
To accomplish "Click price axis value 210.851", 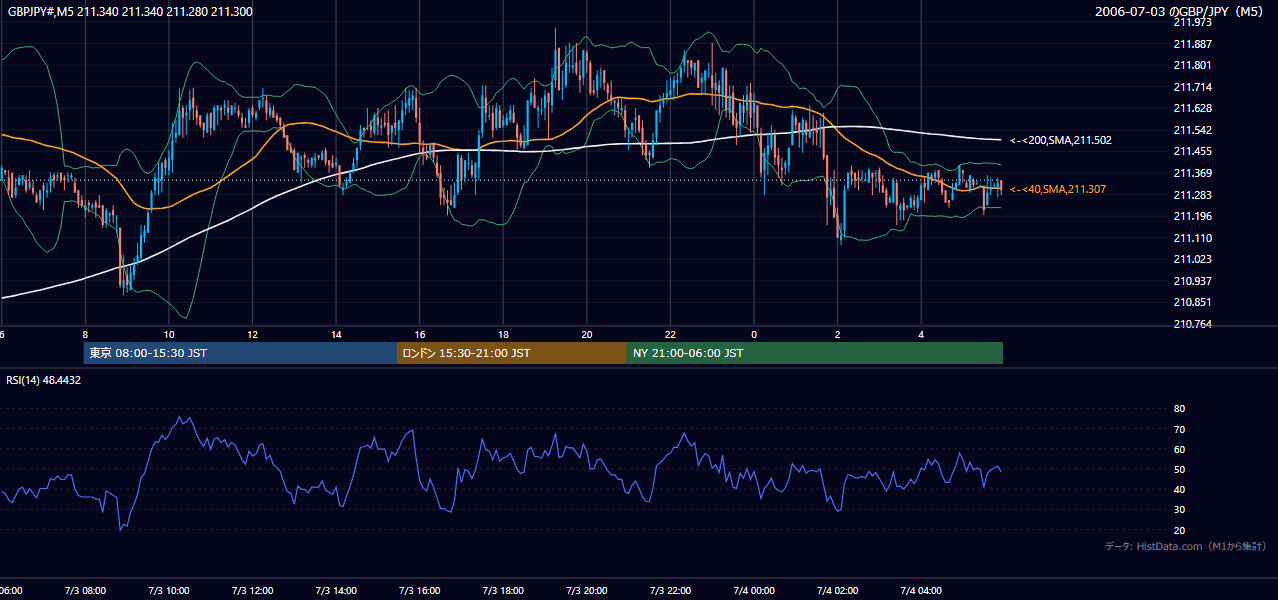I will tap(1191, 302).
